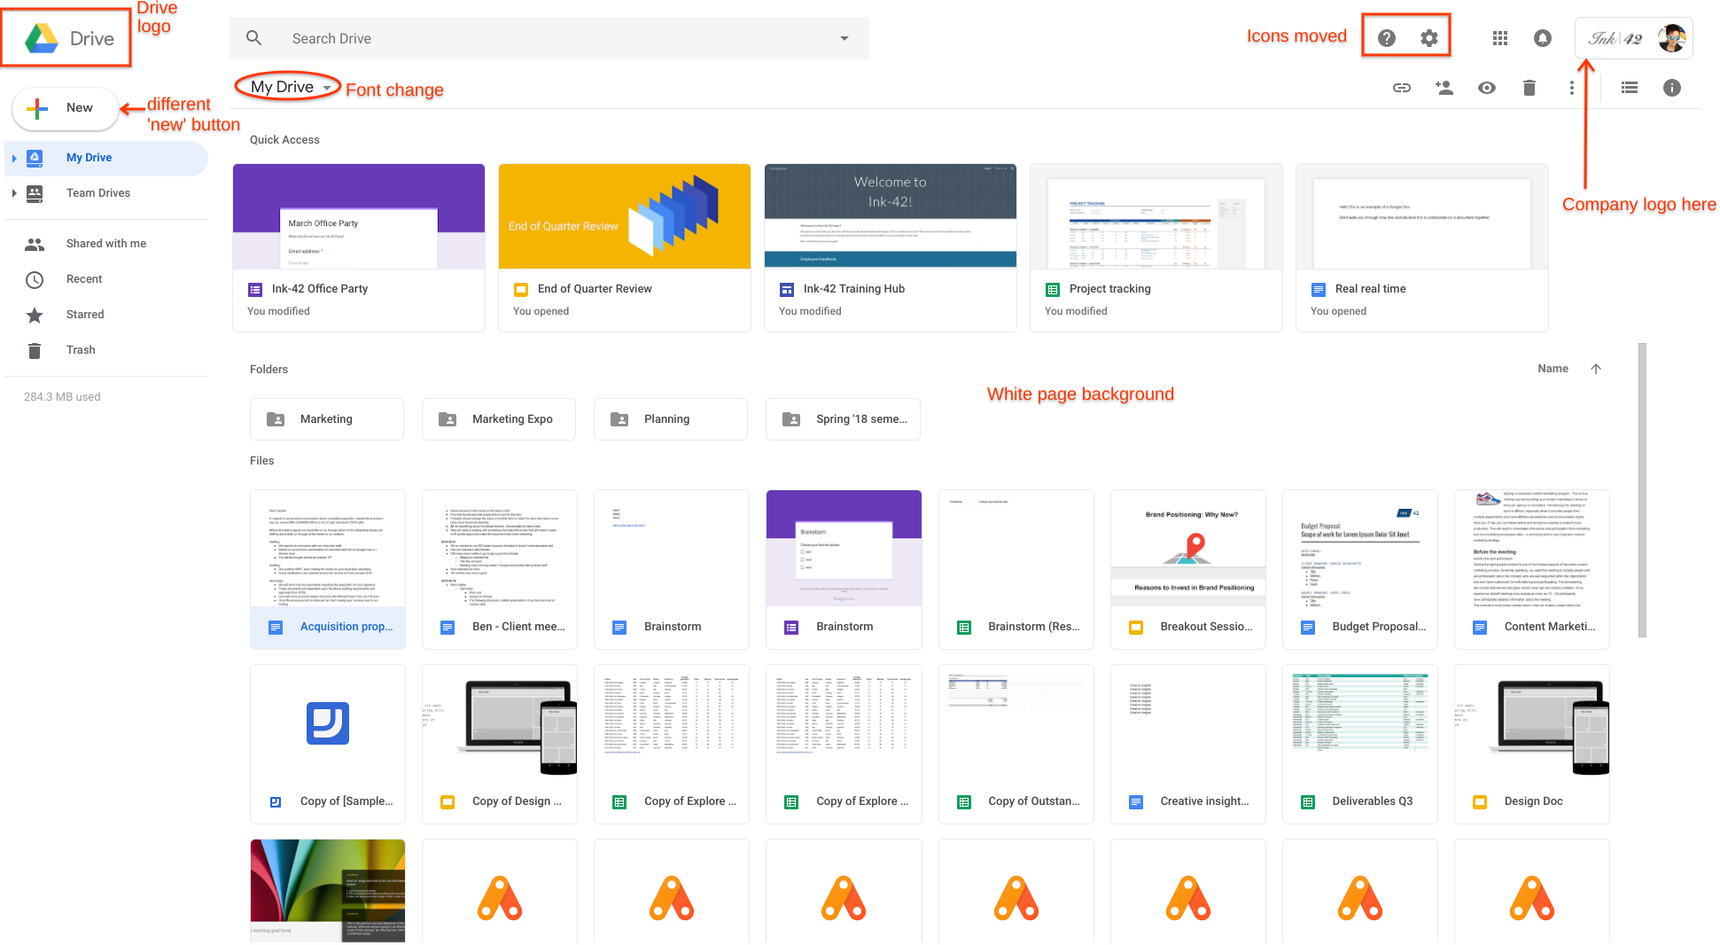Open the Planning folder
Viewport: 1720px width, 945px height.
(671, 419)
